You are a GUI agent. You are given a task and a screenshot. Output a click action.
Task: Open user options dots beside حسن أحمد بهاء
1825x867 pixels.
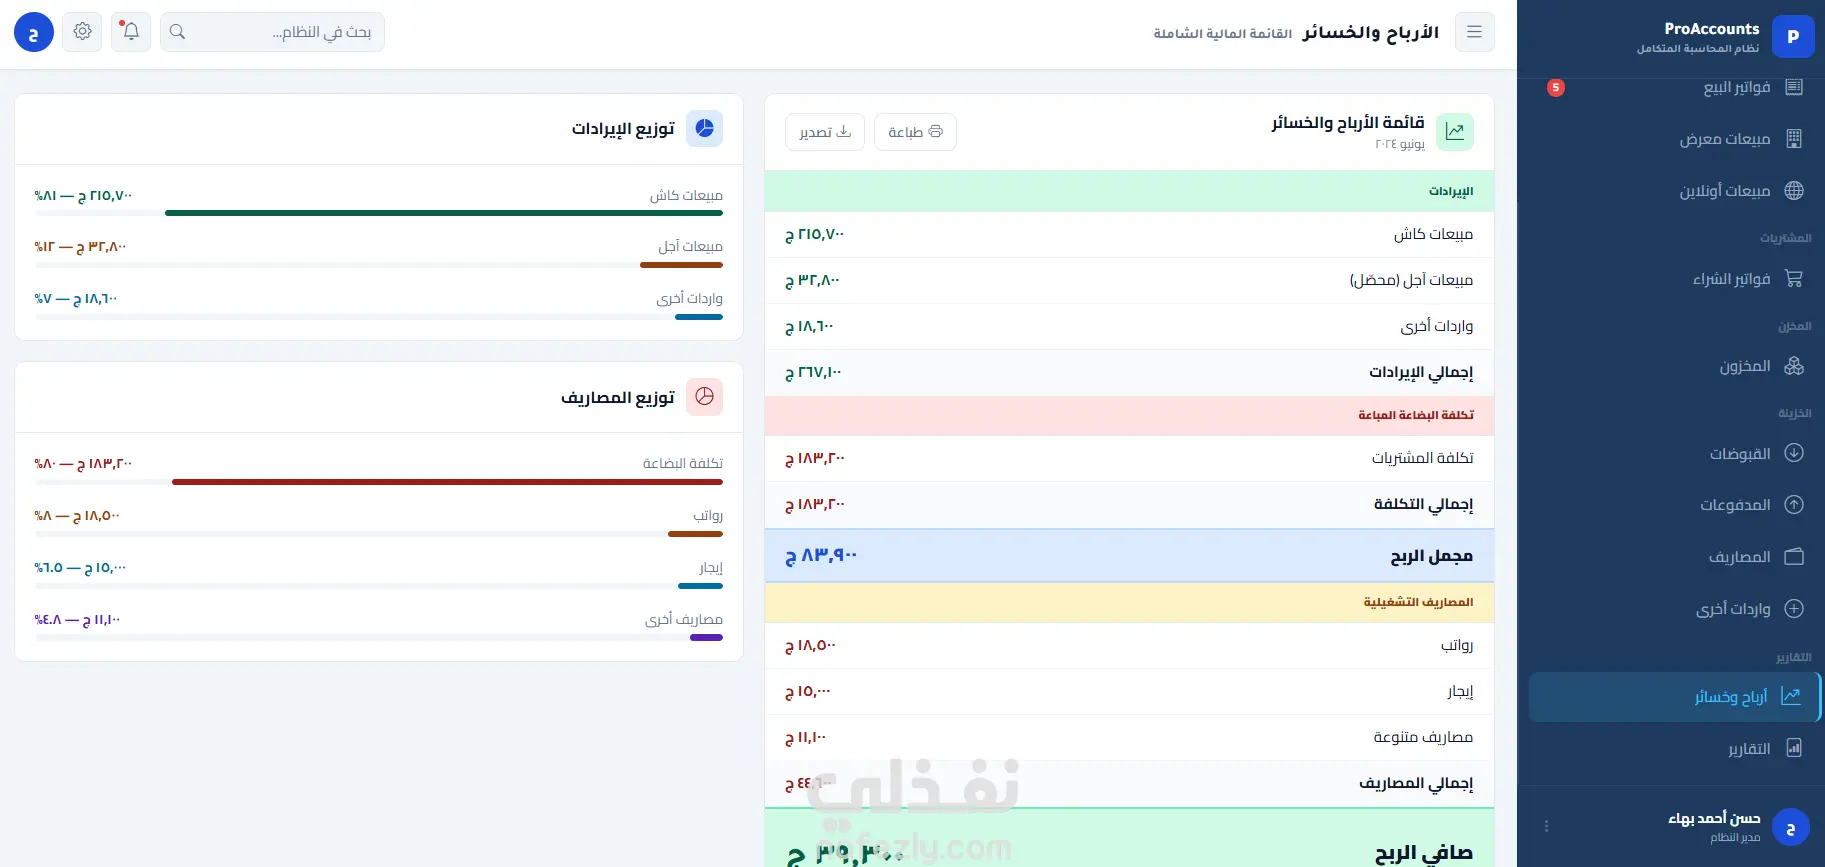1546,826
